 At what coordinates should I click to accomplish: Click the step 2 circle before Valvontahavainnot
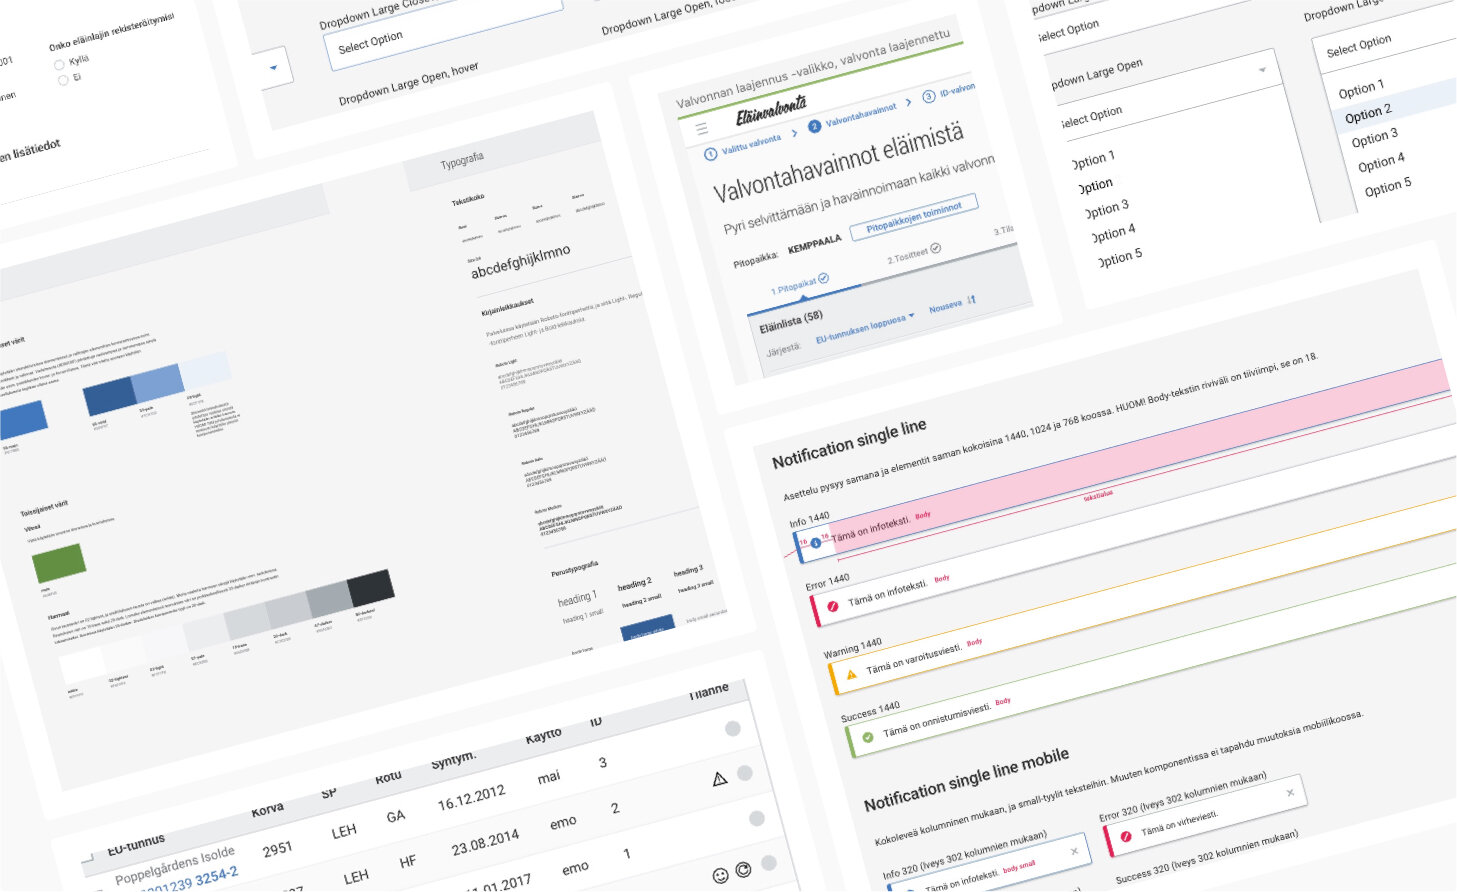(814, 126)
